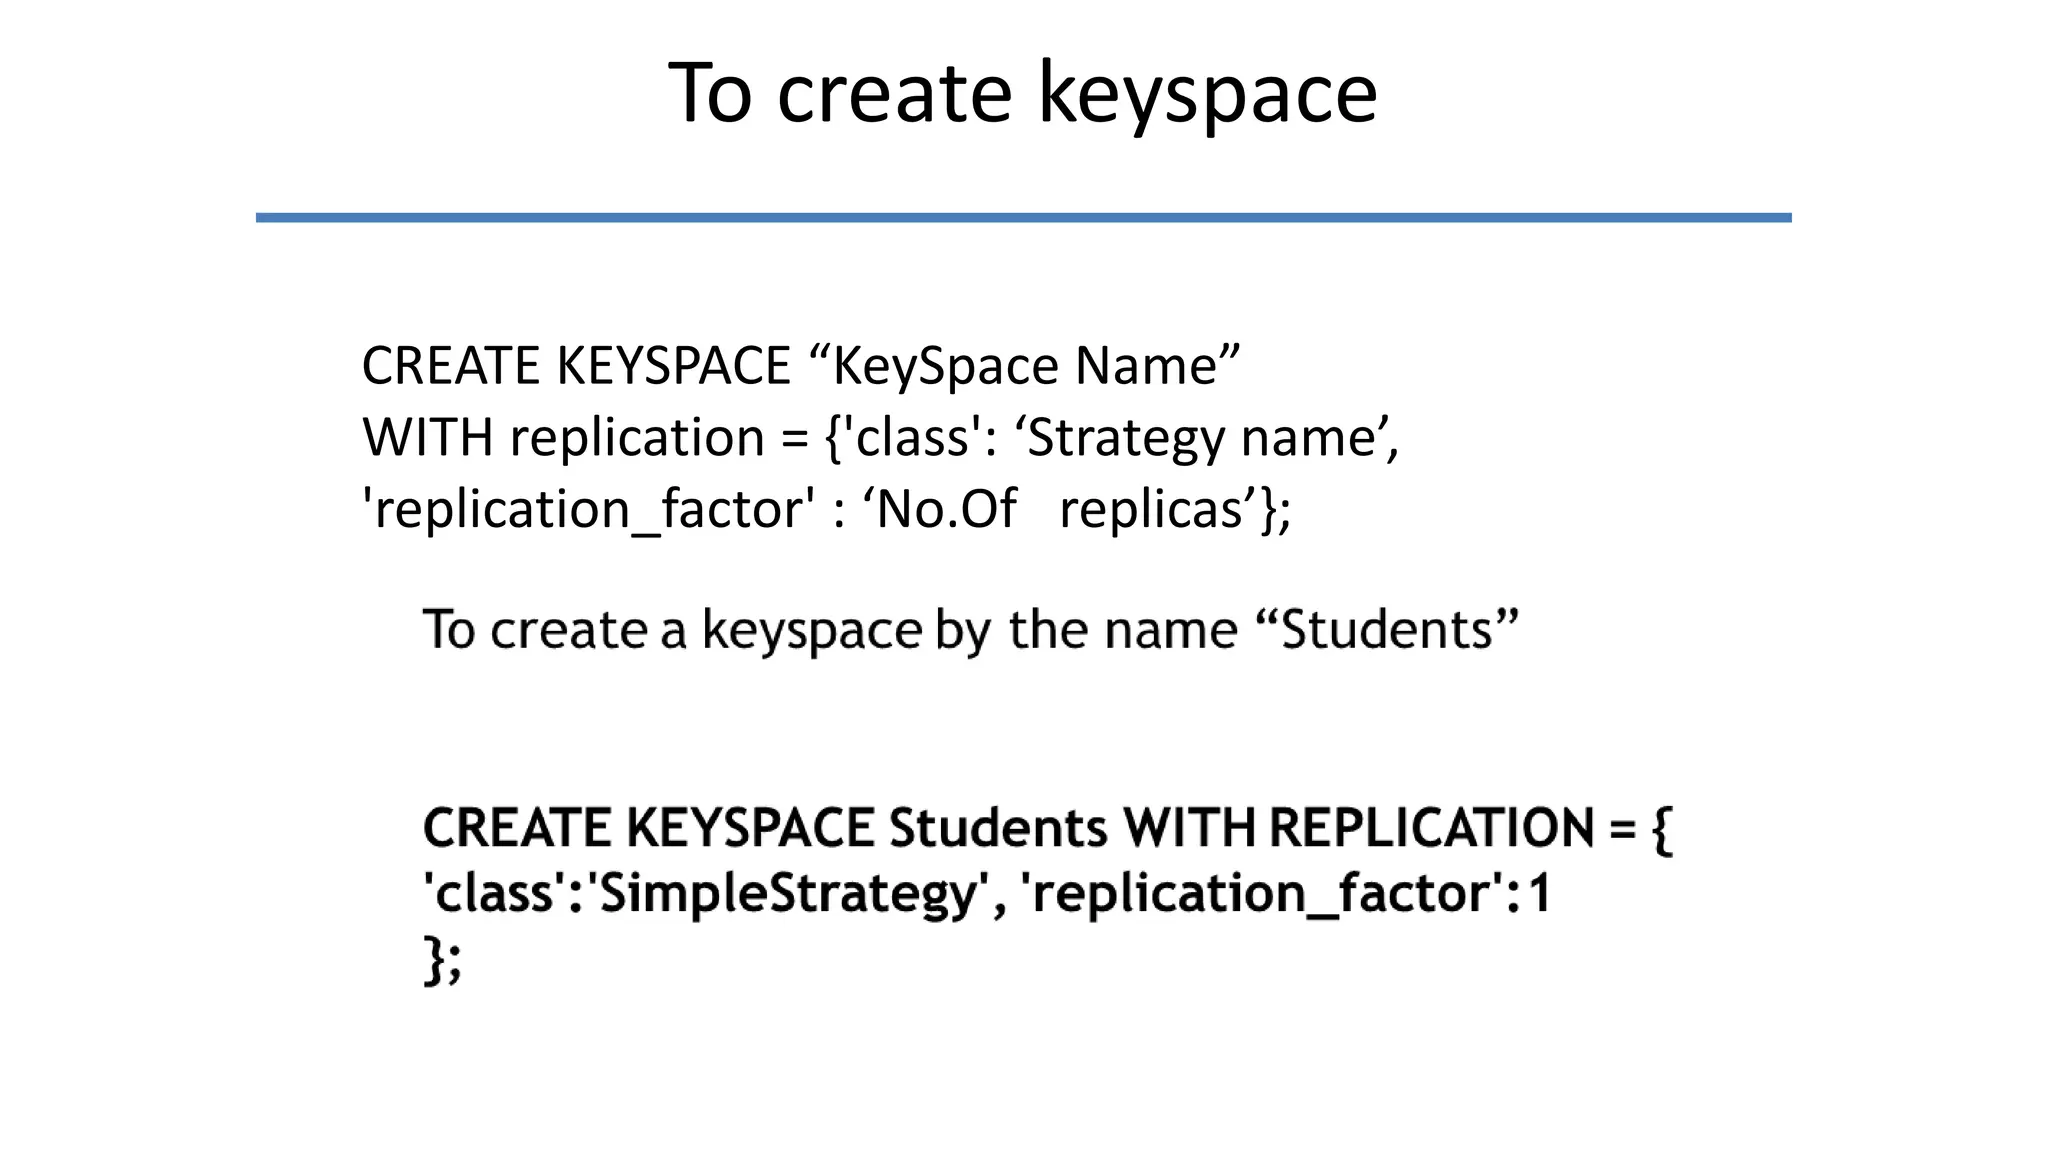This screenshot has width=2048, height=1152.
Task: Click the 'replication_factor' : ‘No.Of replicas’ line
Action: [827, 510]
